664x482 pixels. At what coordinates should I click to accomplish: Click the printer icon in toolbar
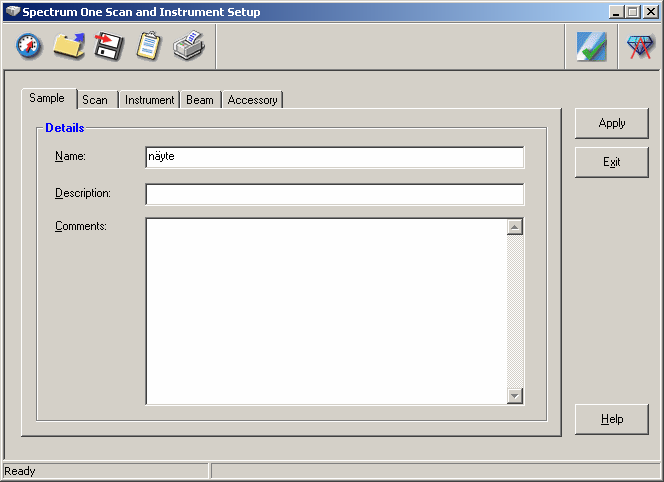click(189, 45)
